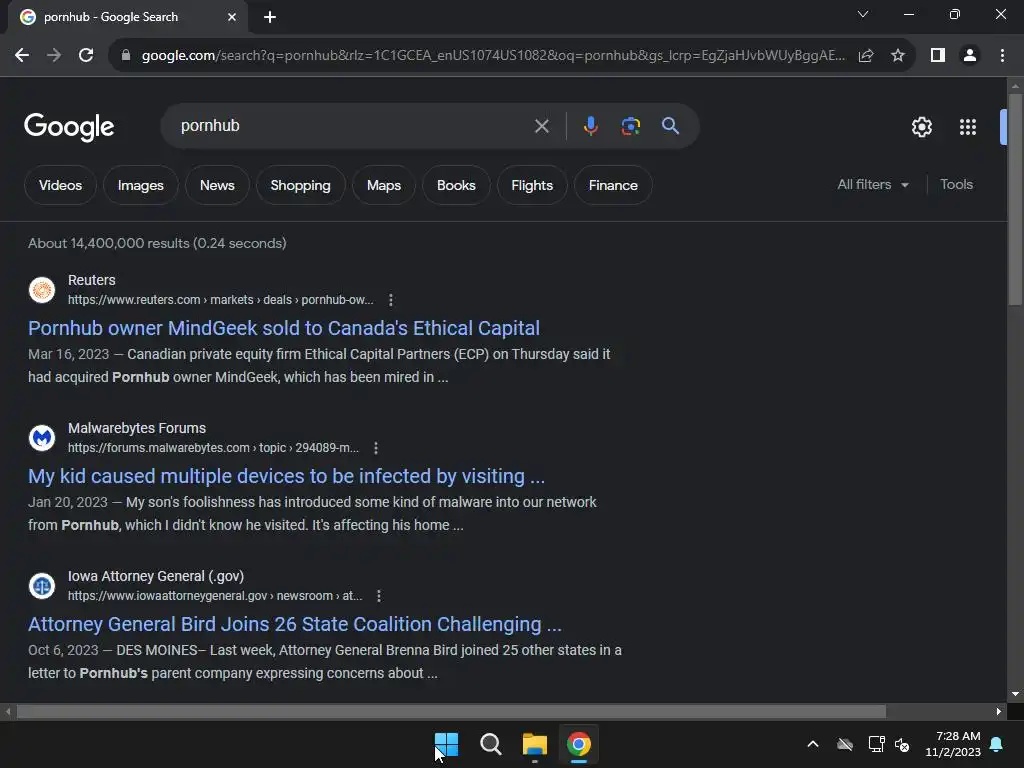Open the notifications bell

tap(997, 744)
